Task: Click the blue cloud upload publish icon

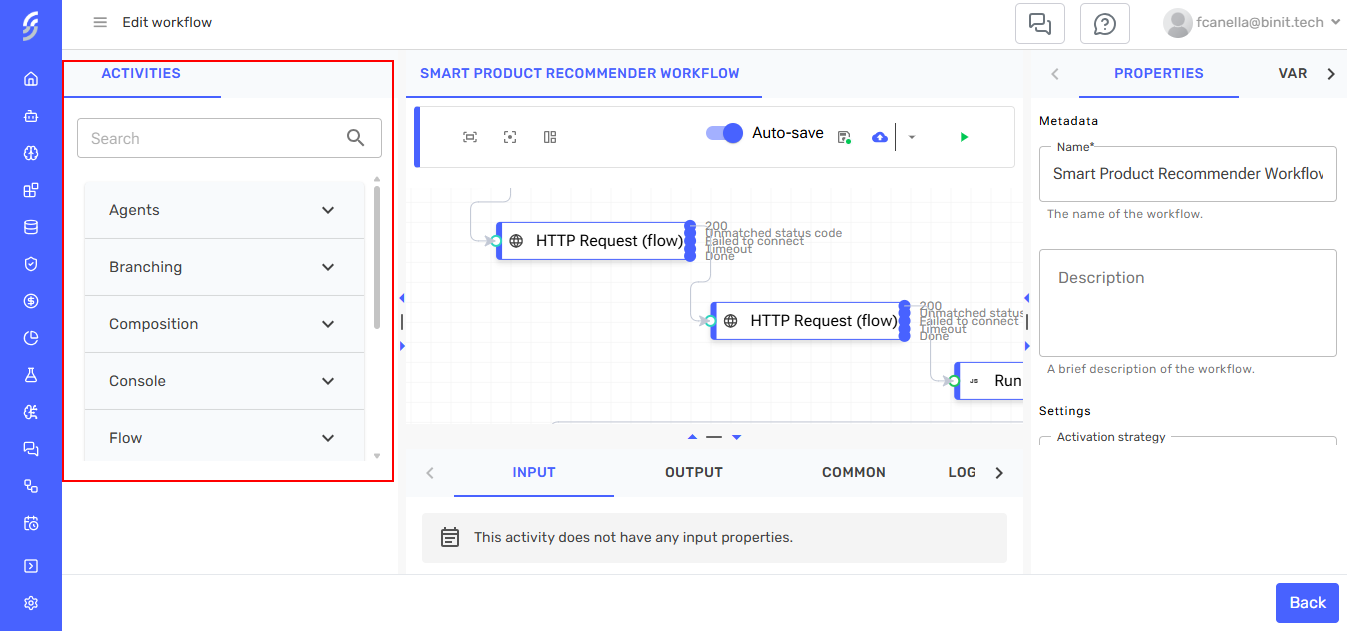Action: point(880,137)
